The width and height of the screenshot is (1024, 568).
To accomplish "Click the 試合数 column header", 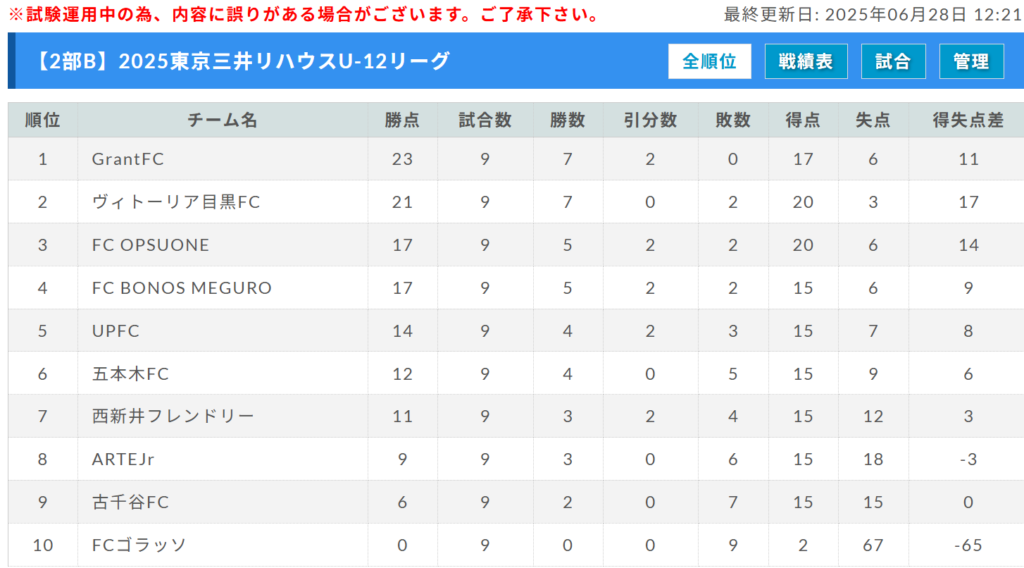I will [485, 120].
